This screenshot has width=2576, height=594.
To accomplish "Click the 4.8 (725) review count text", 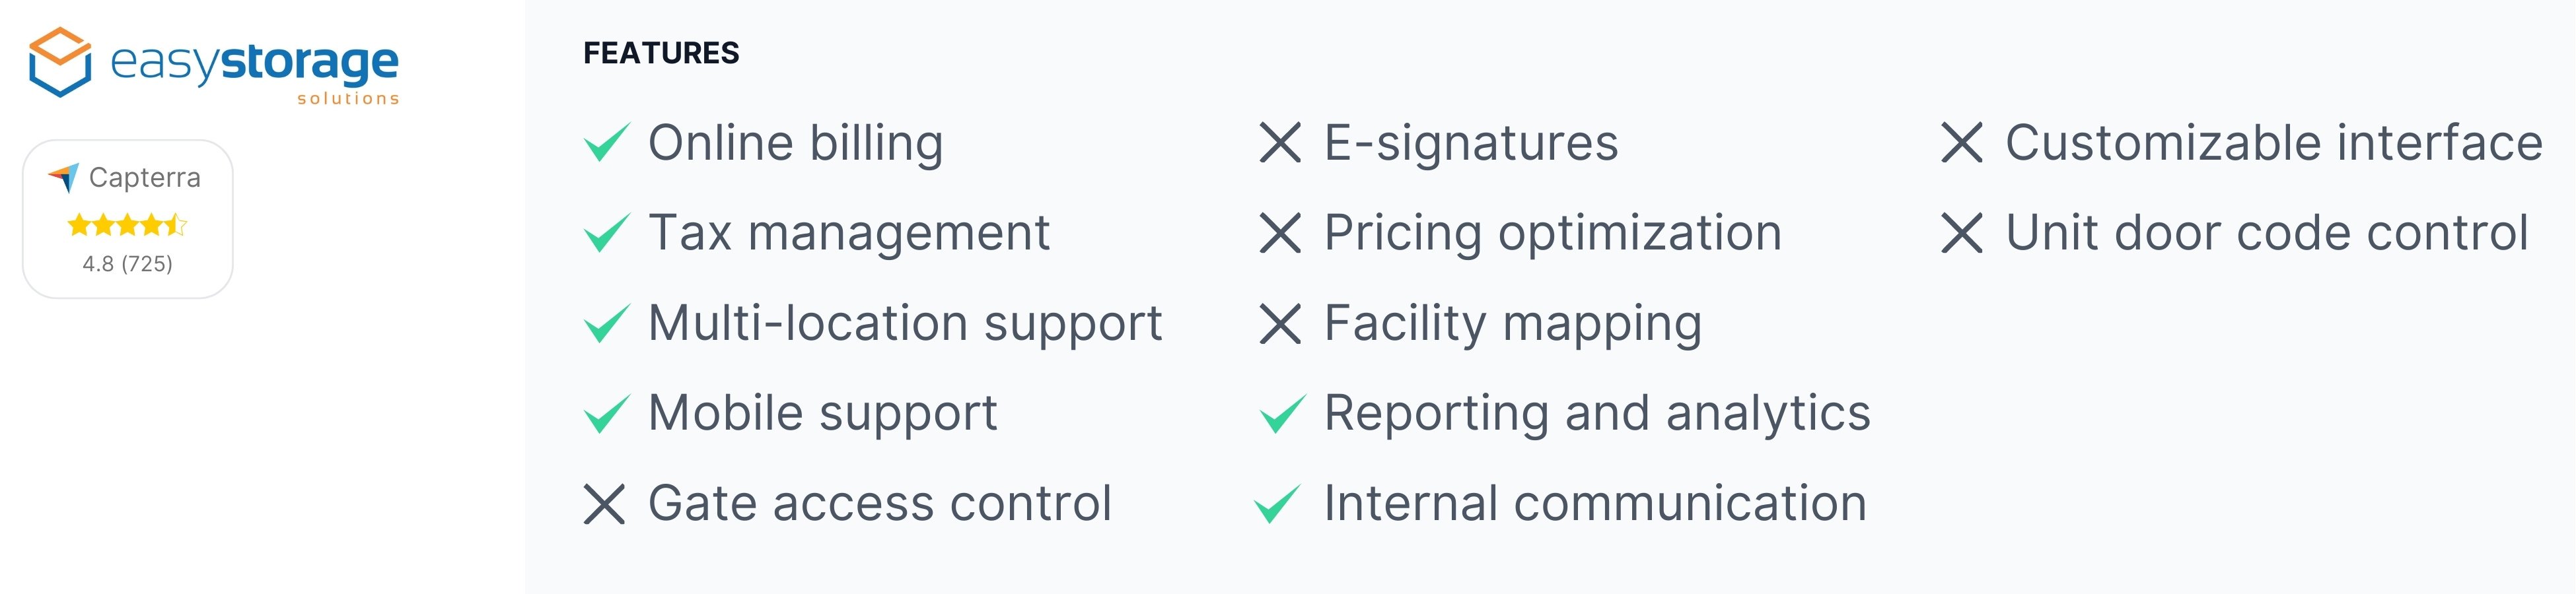I will click(127, 264).
